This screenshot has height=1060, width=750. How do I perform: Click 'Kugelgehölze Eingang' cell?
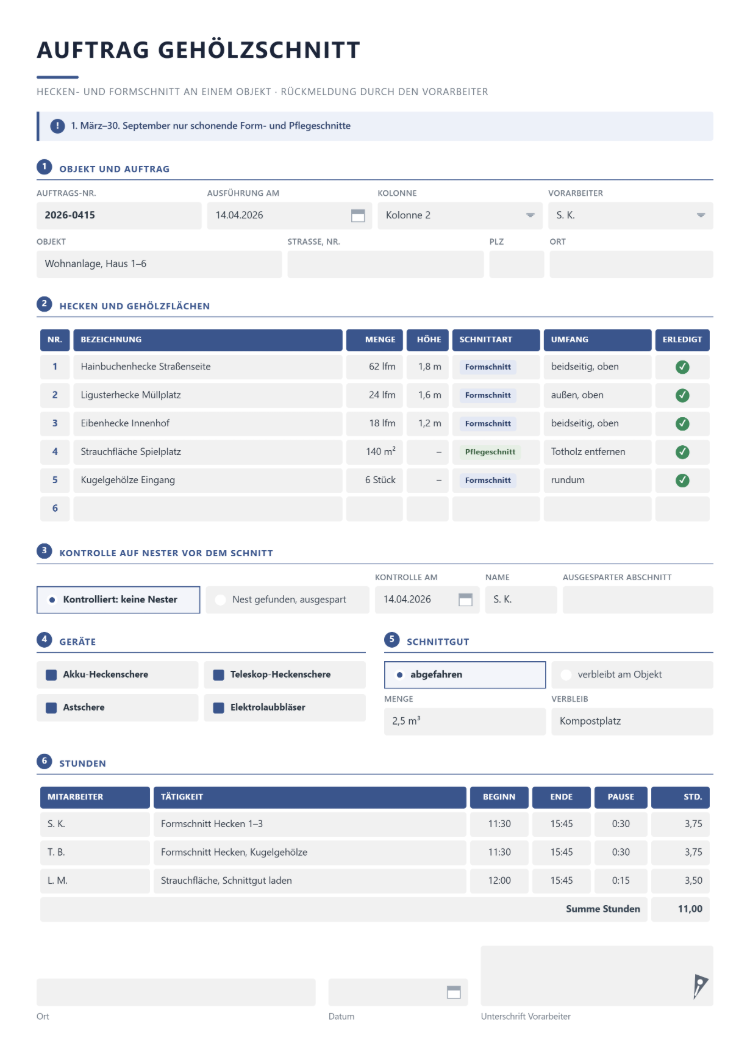tap(208, 481)
